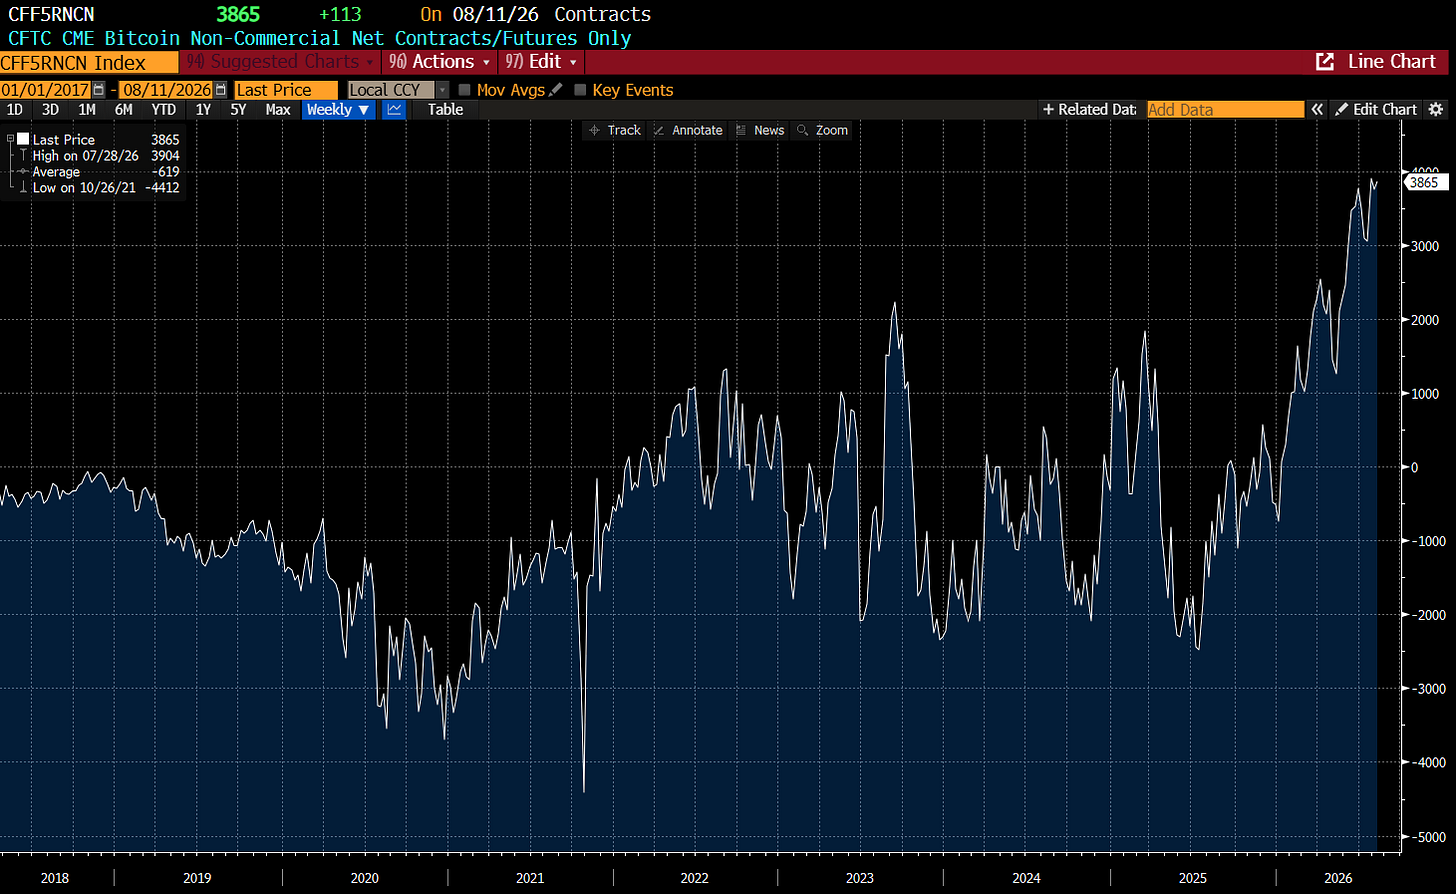Click the line chart type icon beside Weekly
Viewport: 1456px width, 894px height.
tap(394, 110)
